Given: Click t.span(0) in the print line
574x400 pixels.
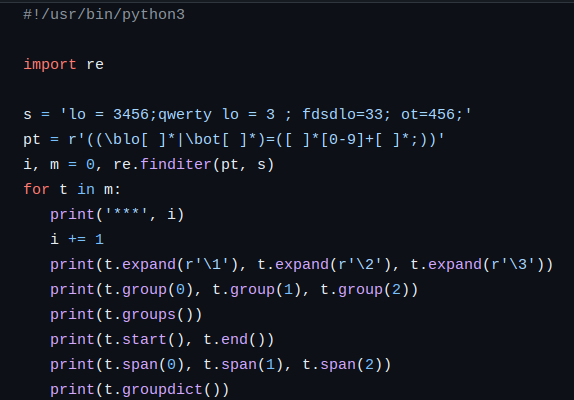Looking at the screenshot, I should (x=144, y=365).
